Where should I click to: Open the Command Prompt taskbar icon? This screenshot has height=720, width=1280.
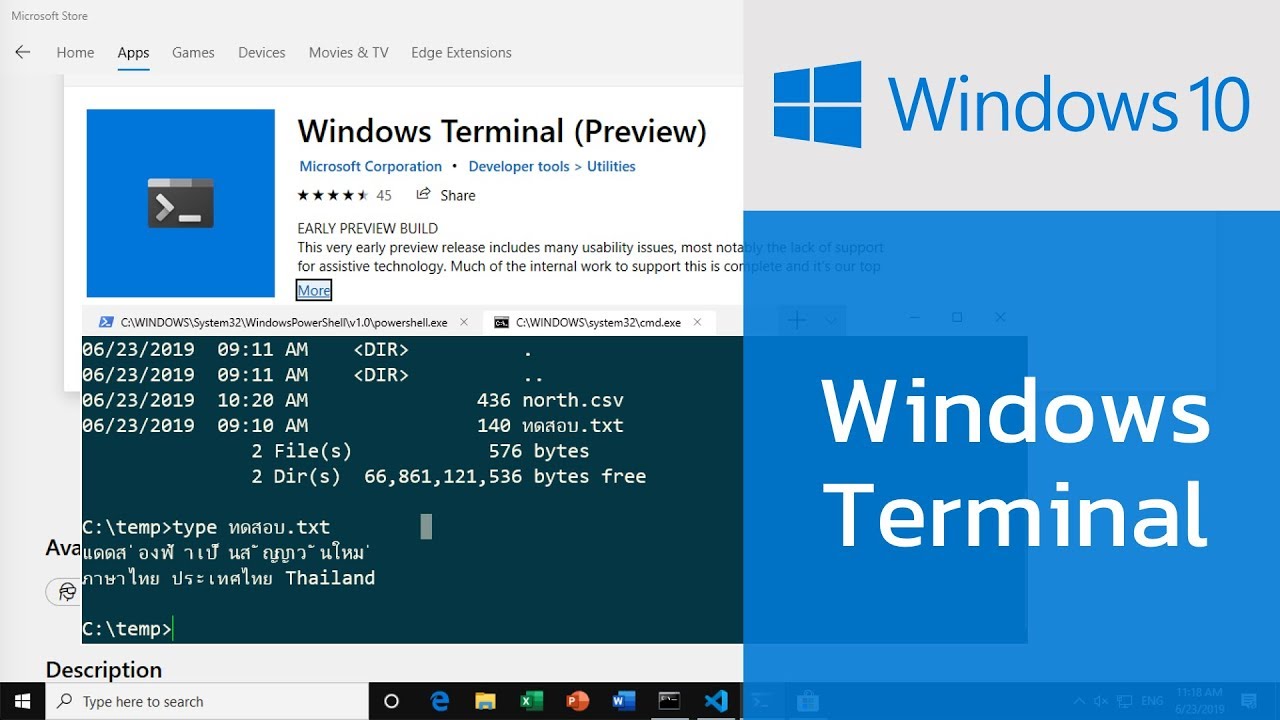coord(669,701)
